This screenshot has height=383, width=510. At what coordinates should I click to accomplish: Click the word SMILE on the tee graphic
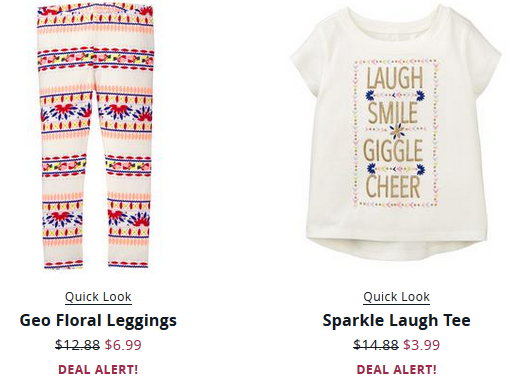pyautogui.click(x=393, y=113)
